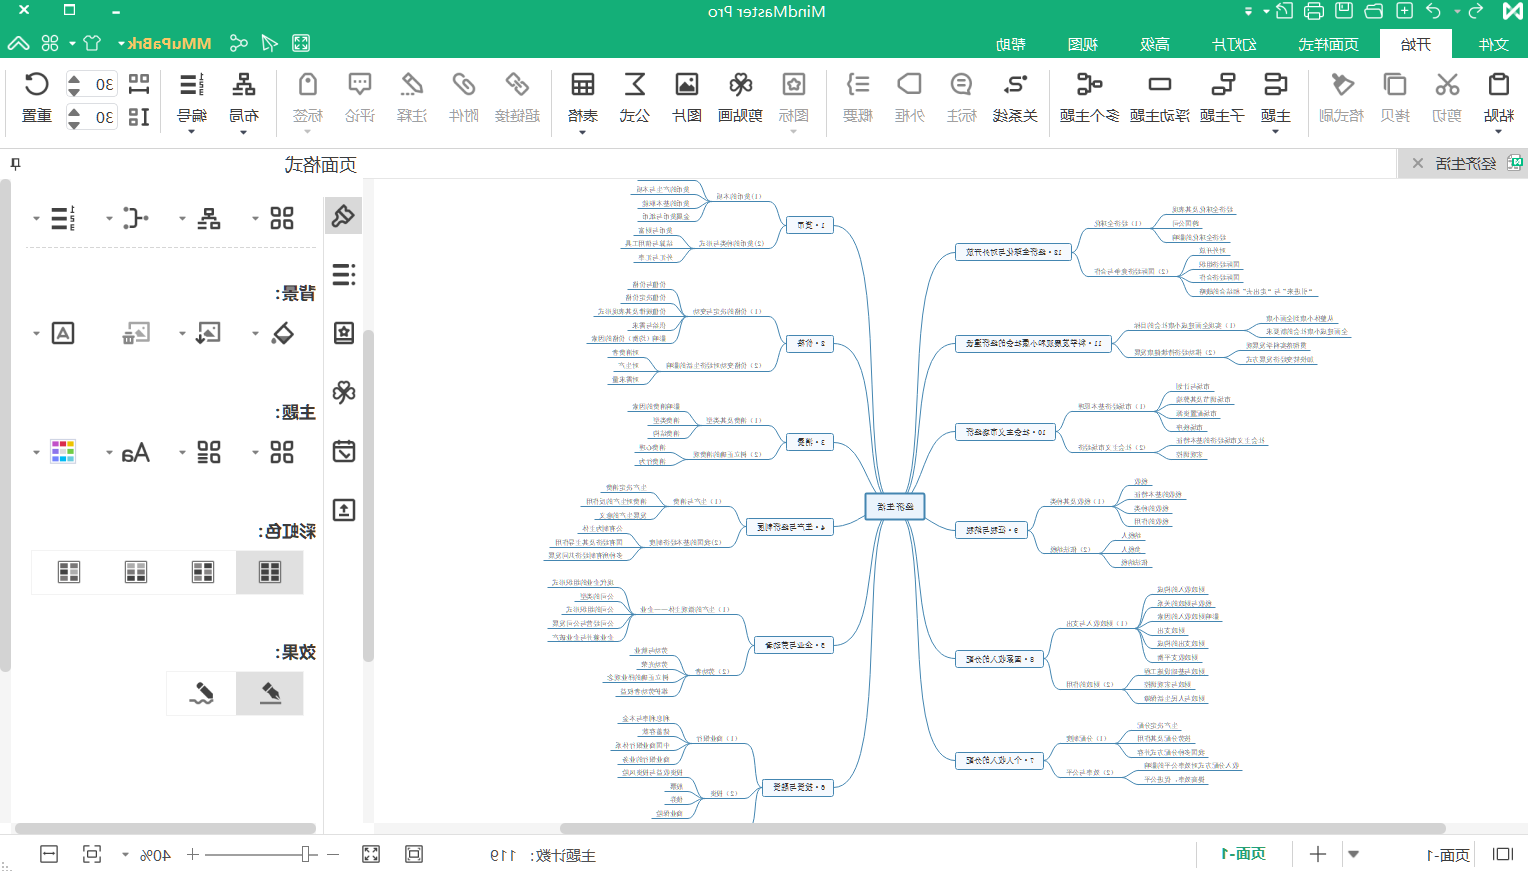Open the Numbering (编号) ribbon dropdown
1528x871 pixels.
coord(191,132)
